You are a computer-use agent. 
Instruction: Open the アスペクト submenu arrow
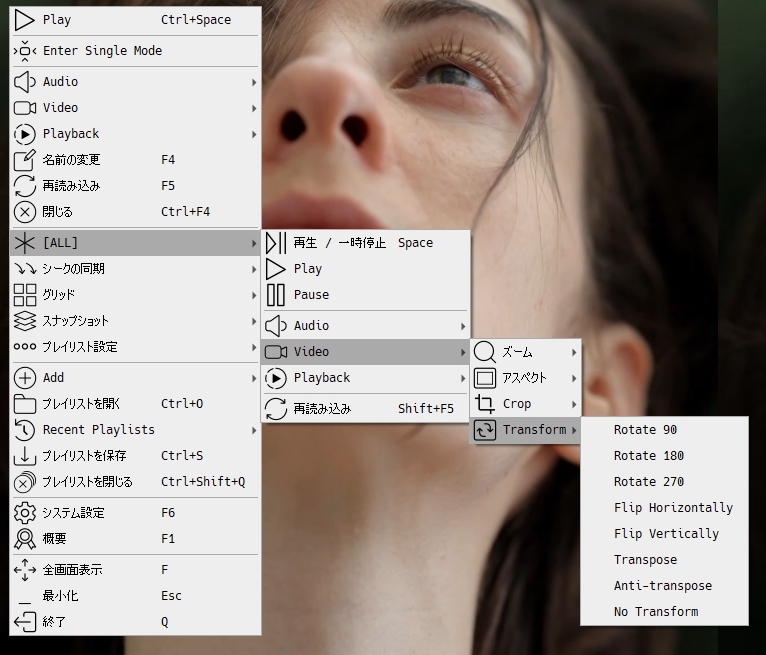pos(574,378)
